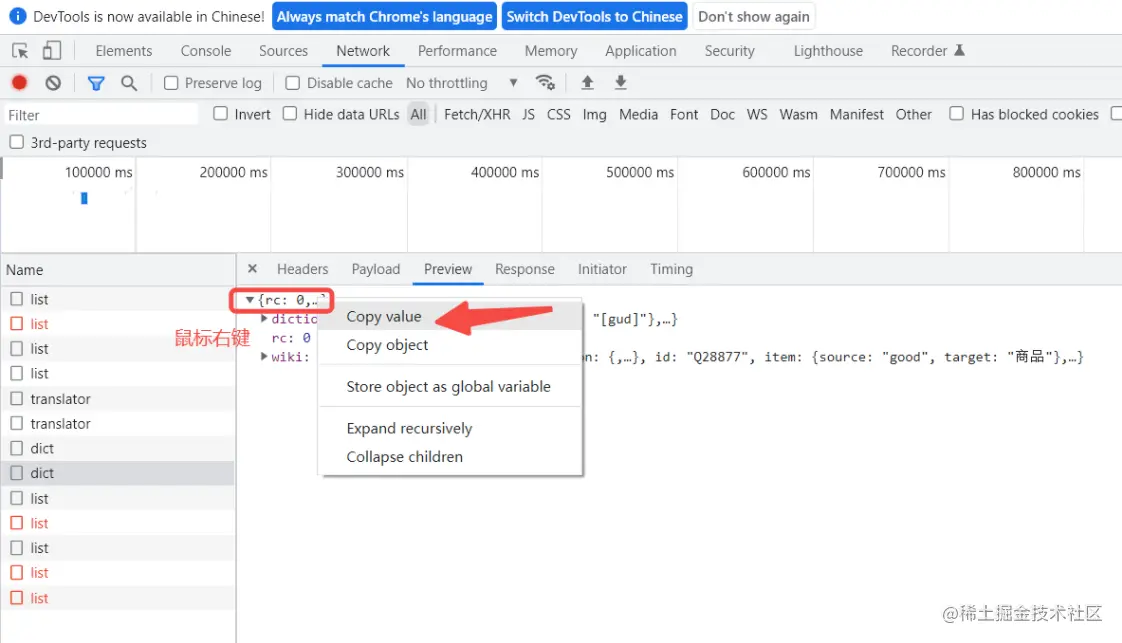Viewport: 1122px width, 643px height.
Task: Open the network search magnifier
Action: (129, 83)
